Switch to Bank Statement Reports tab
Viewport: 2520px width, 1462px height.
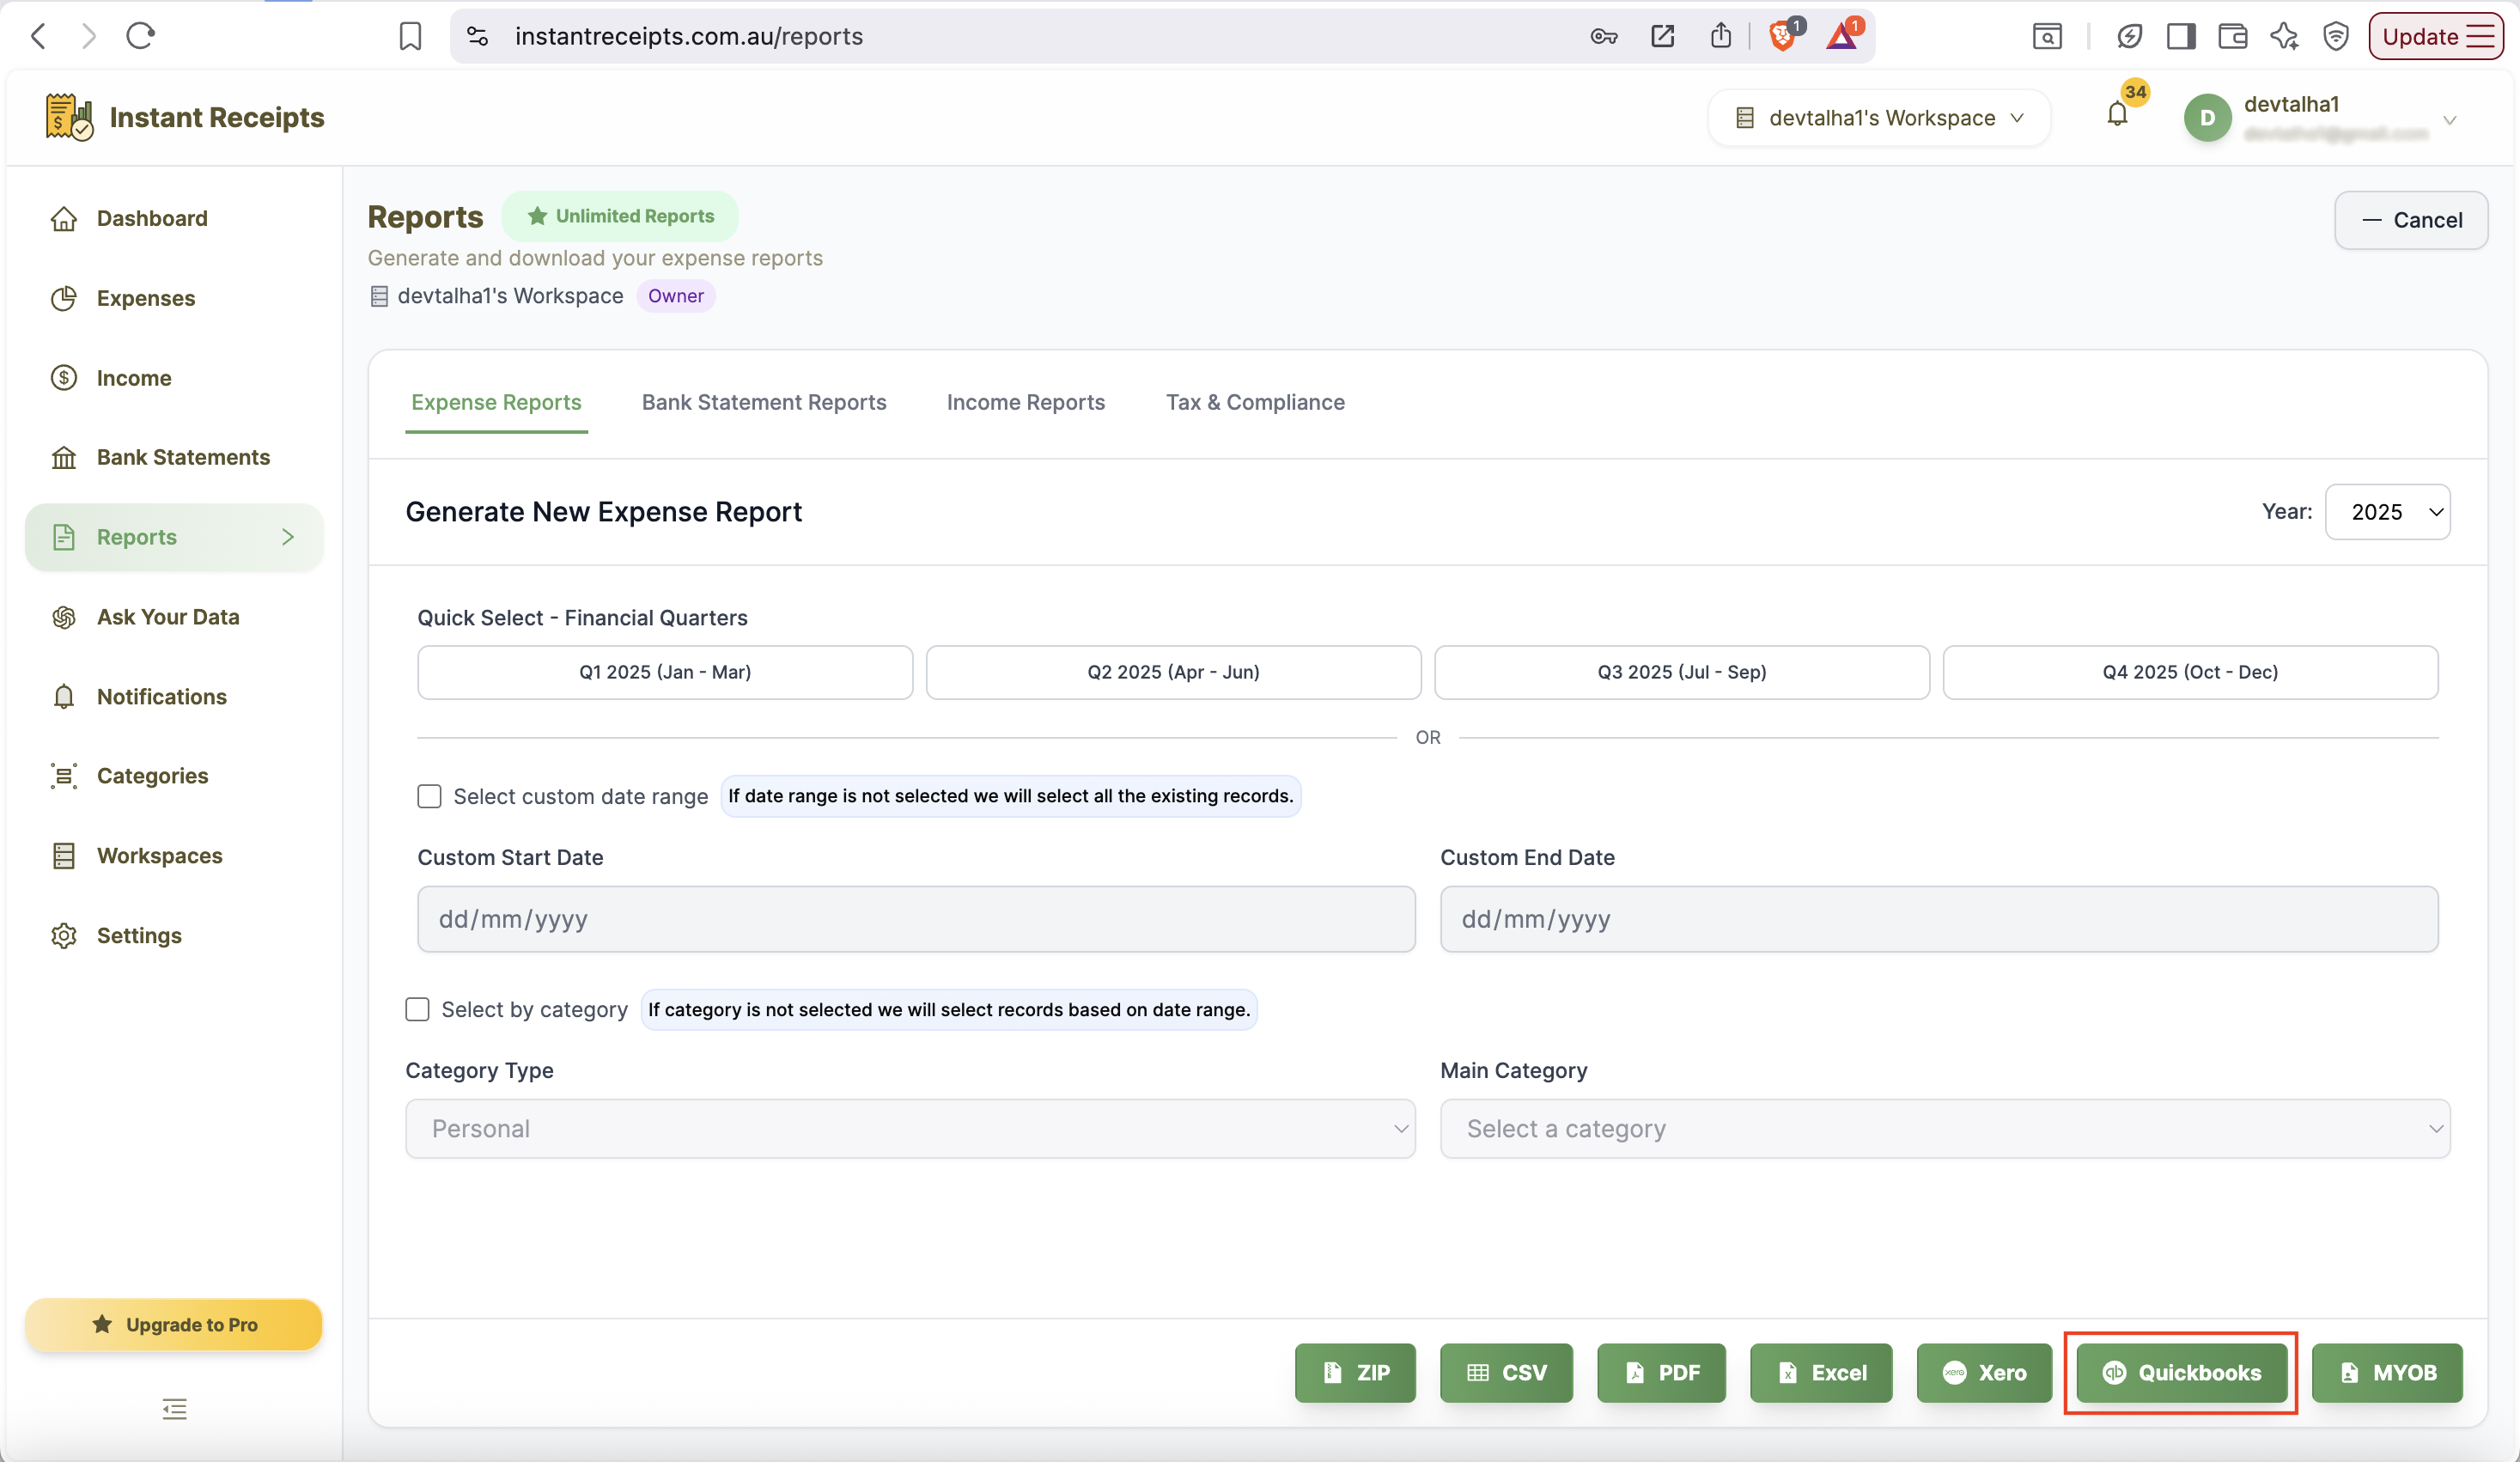click(x=764, y=402)
